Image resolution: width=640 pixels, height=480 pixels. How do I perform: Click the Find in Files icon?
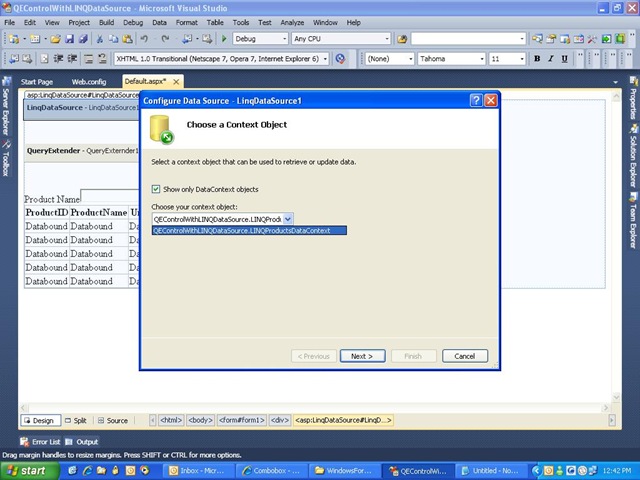click(402, 39)
